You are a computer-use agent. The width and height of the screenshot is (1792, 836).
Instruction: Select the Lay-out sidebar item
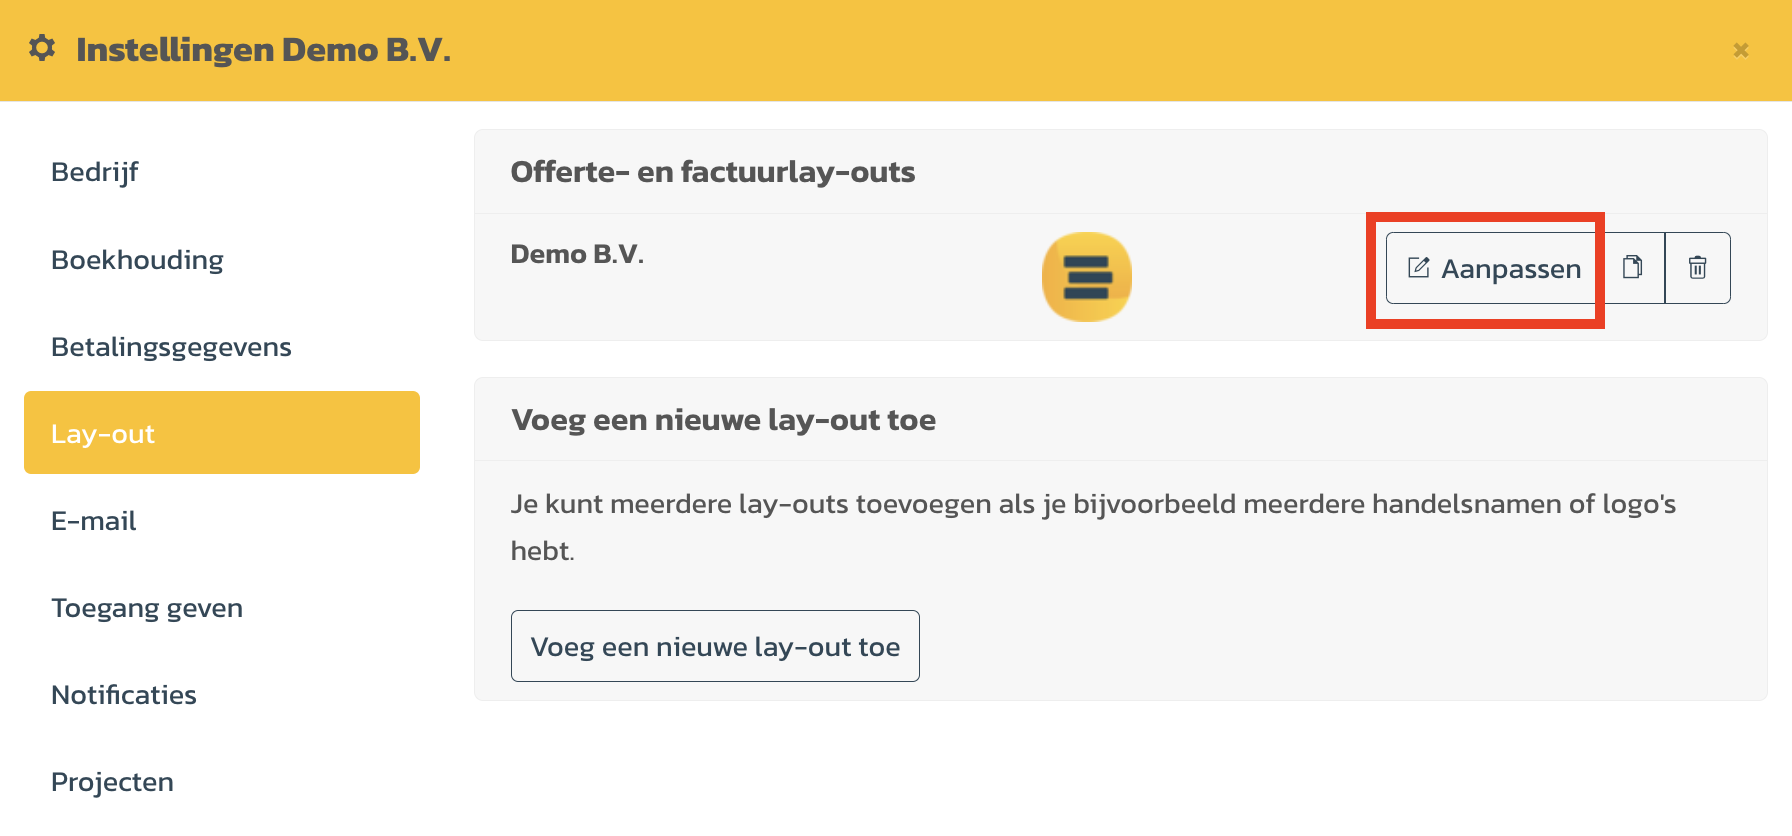[222, 433]
